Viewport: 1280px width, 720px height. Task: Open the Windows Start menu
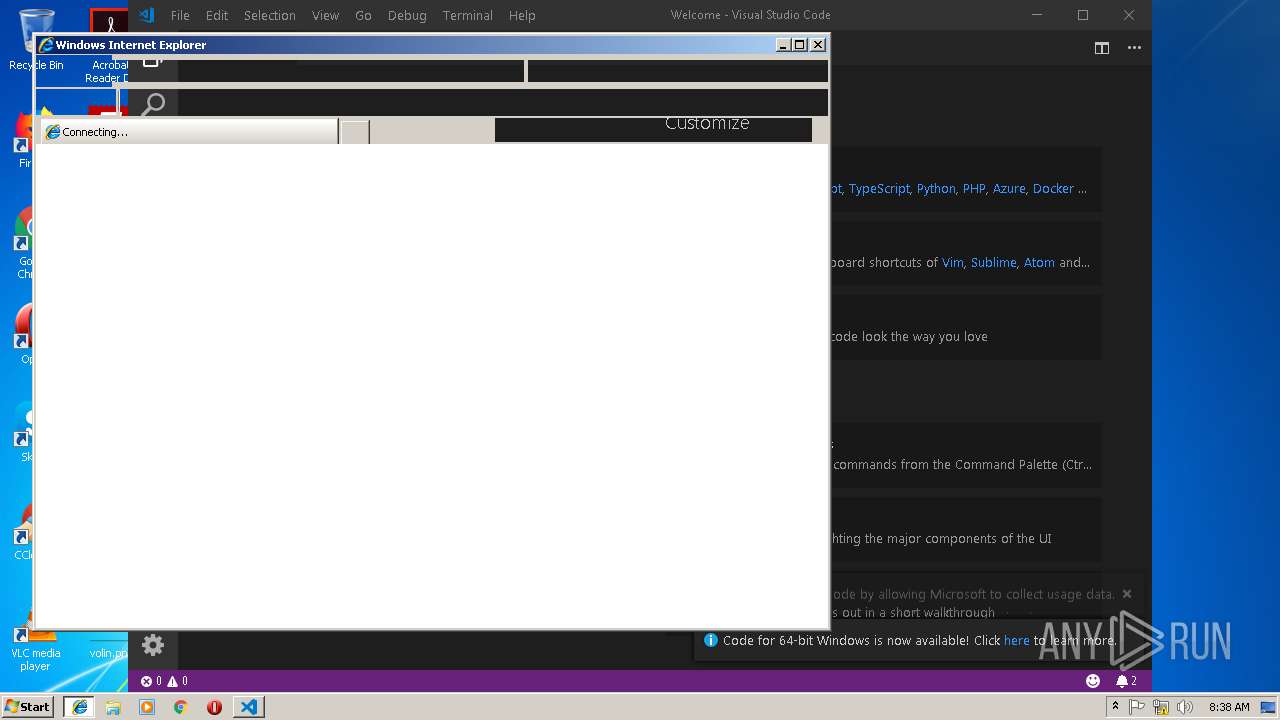28,706
